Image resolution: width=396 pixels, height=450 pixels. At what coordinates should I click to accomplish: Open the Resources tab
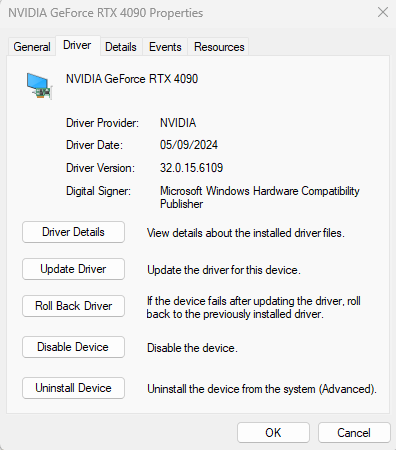point(219,47)
